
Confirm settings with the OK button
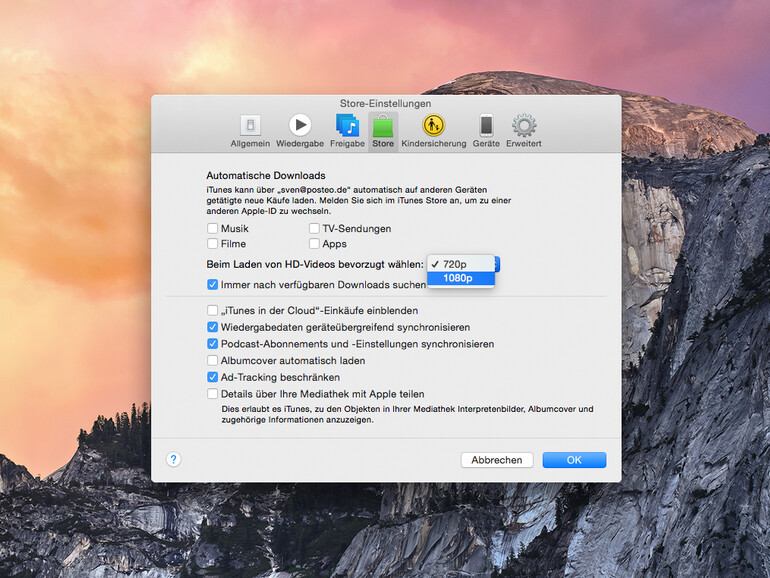pos(574,460)
